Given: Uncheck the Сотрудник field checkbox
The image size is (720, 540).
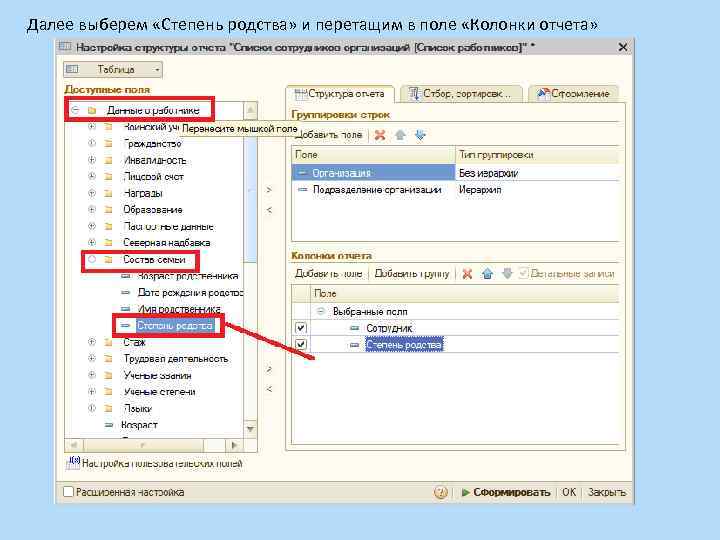Looking at the screenshot, I should click(x=301, y=328).
